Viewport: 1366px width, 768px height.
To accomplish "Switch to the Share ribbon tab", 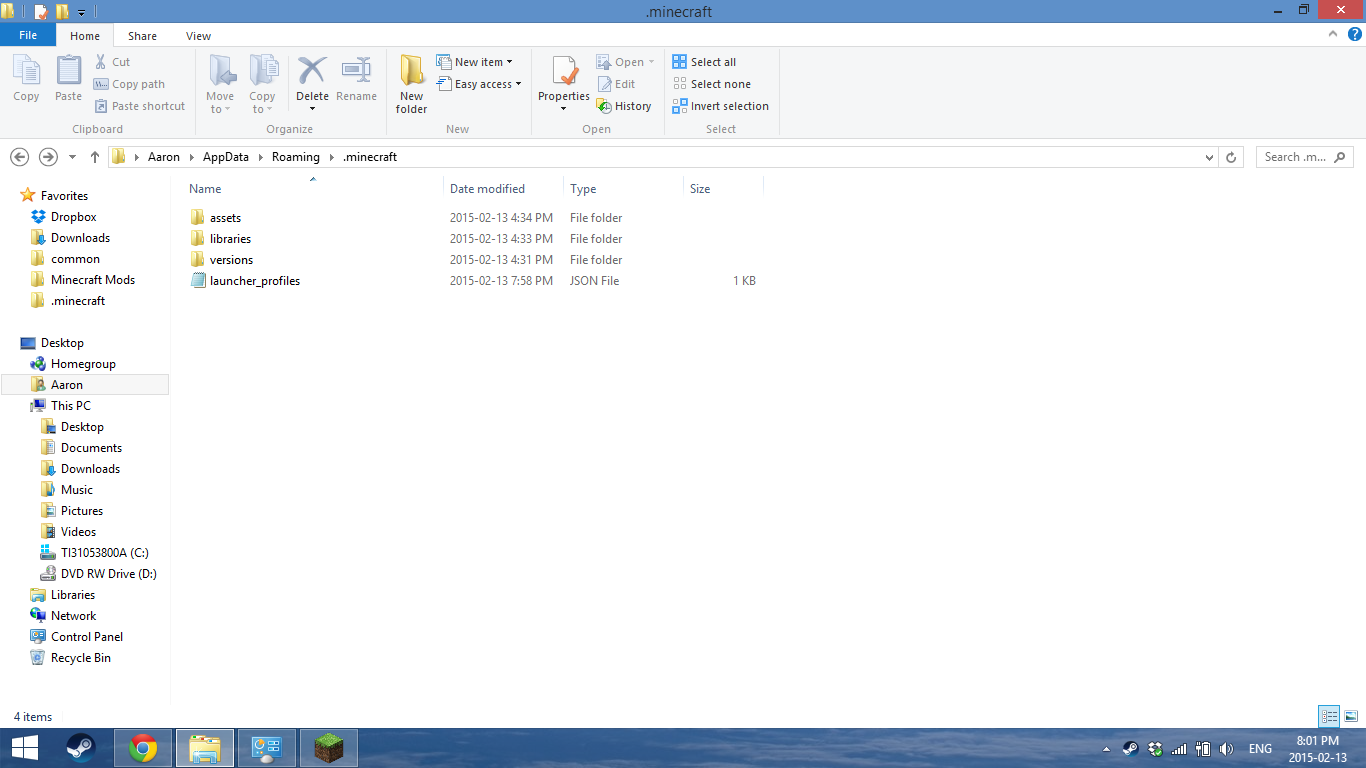I will [x=142, y=36].
